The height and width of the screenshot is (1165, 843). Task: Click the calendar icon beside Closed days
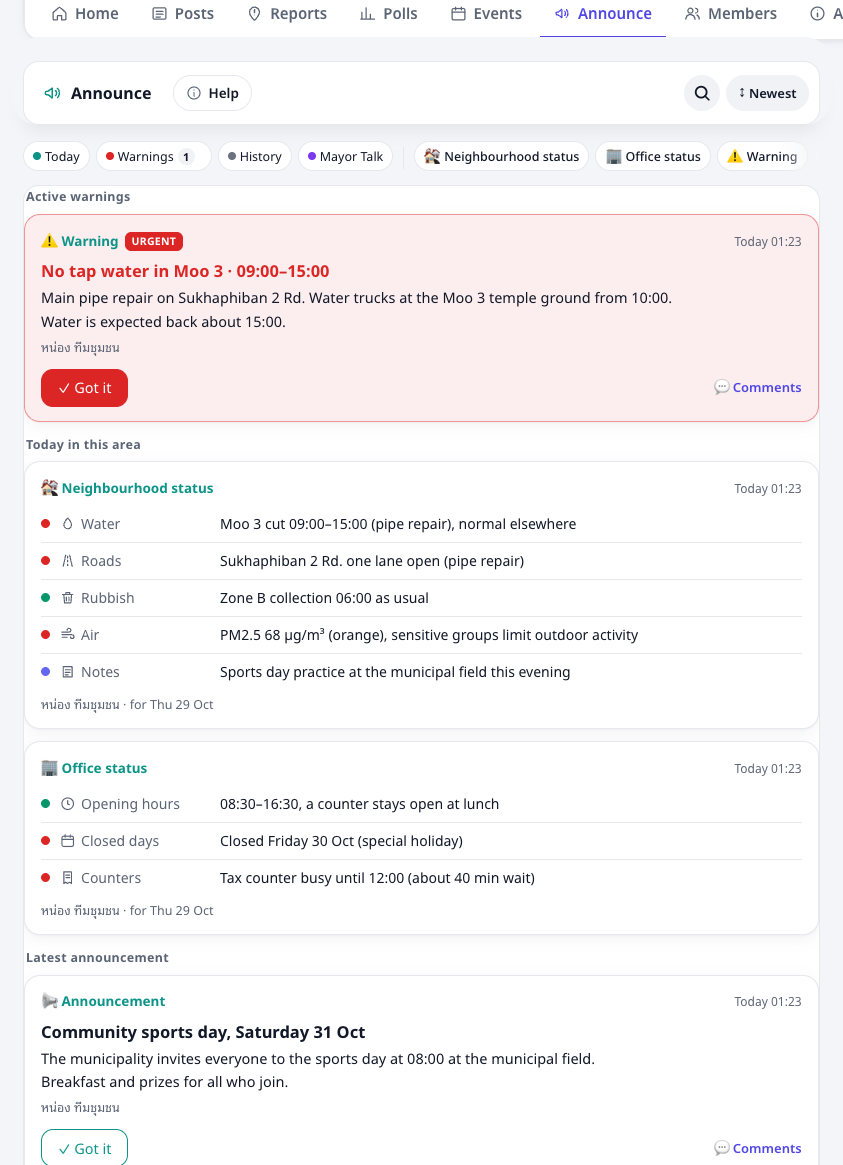pos(68,841)
